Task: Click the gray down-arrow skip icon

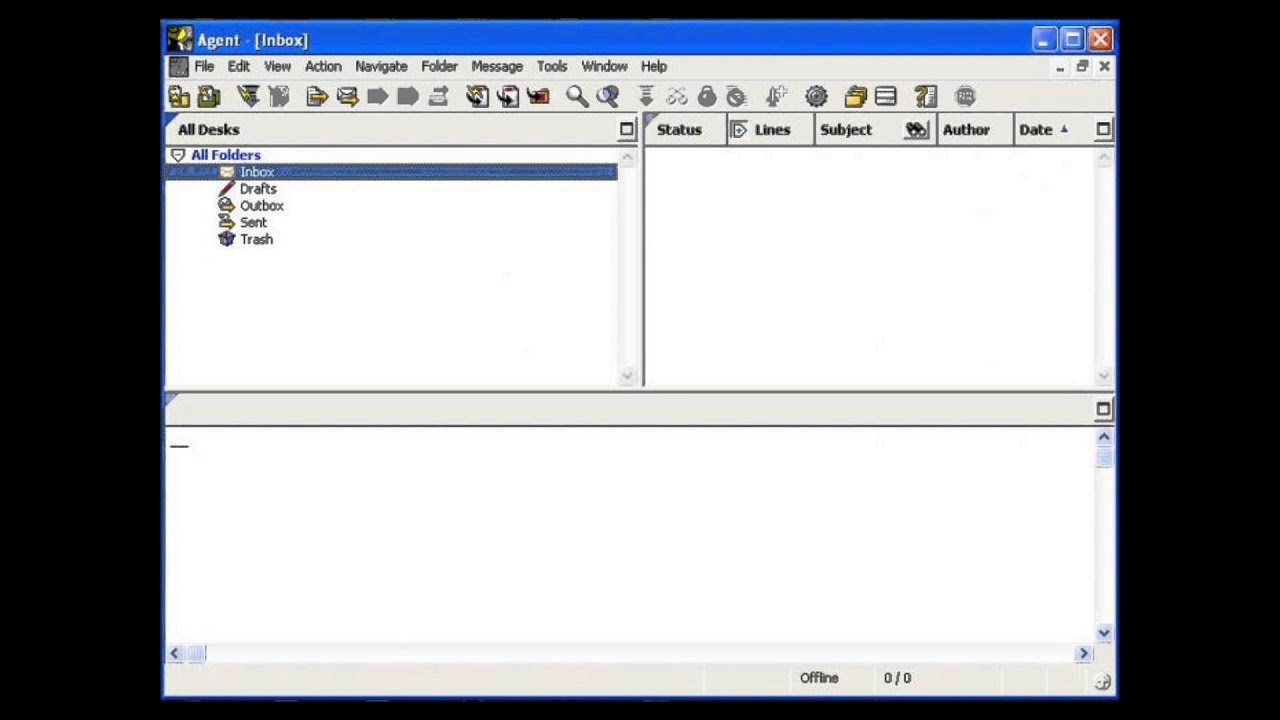Action: (x=646, y=97)
